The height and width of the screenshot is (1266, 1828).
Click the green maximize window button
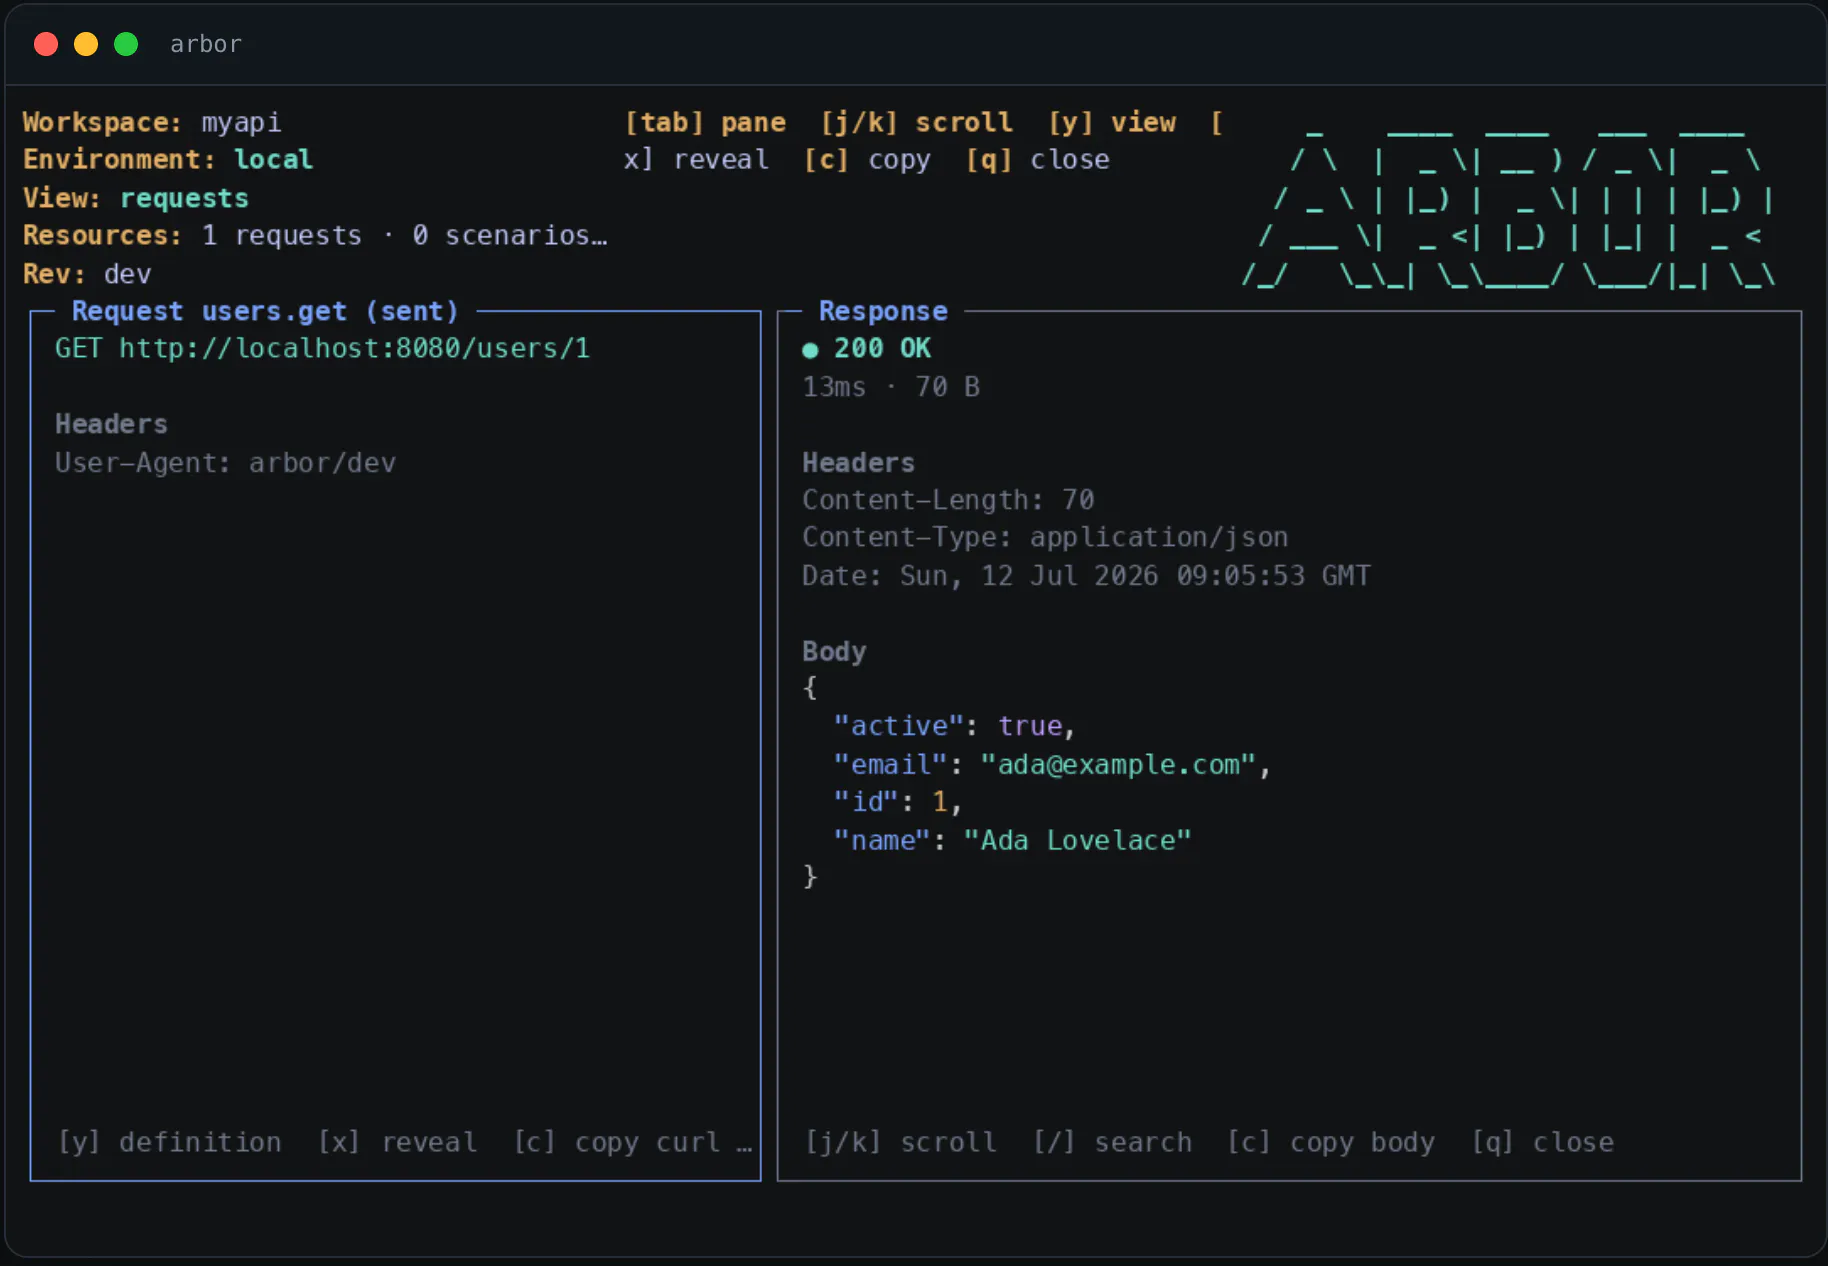[x=126, y=44]
